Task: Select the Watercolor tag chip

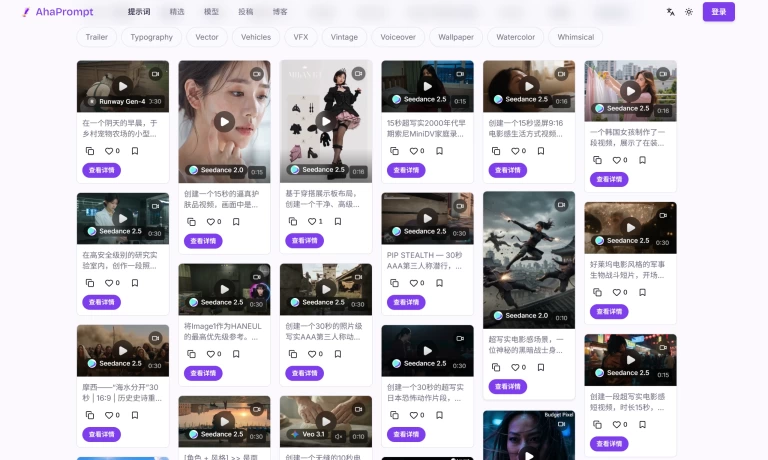Action: tap(515, 37)
